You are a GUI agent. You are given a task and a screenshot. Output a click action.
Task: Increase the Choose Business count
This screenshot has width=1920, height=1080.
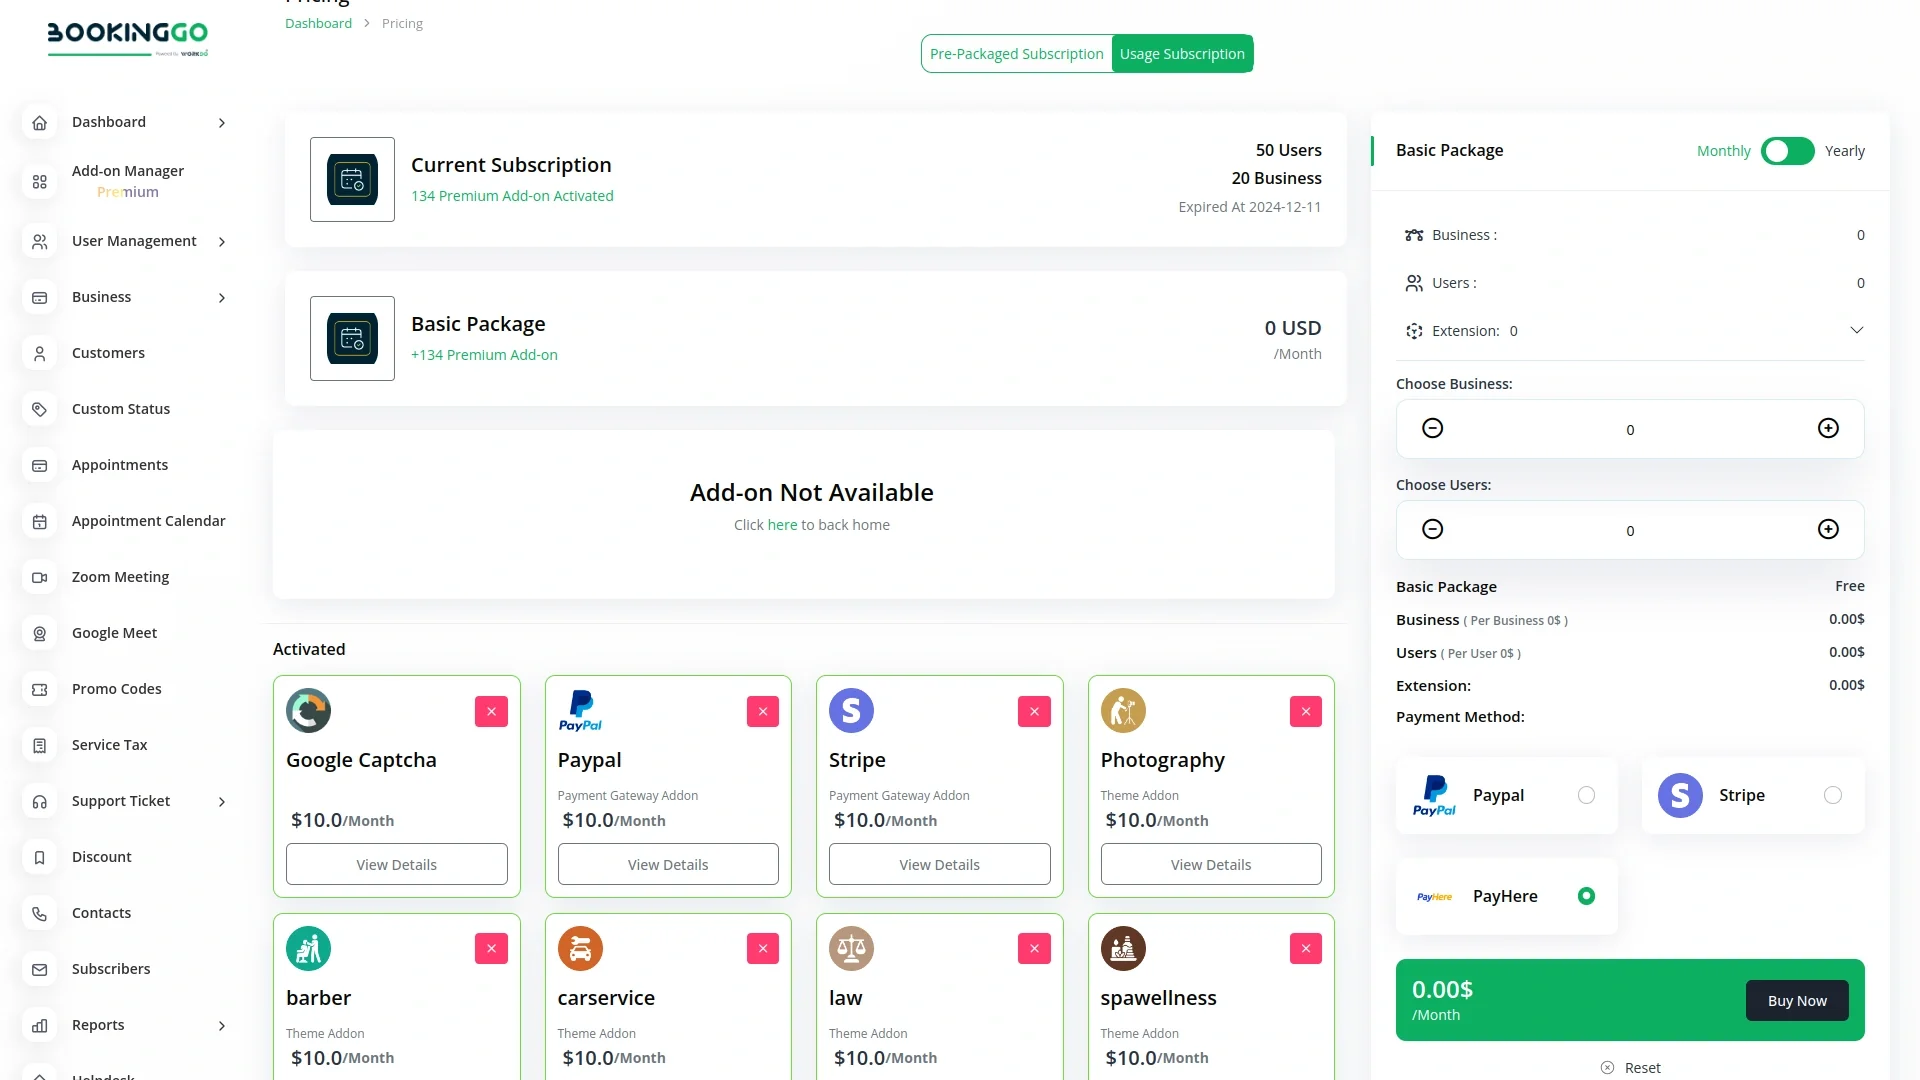1828,428
